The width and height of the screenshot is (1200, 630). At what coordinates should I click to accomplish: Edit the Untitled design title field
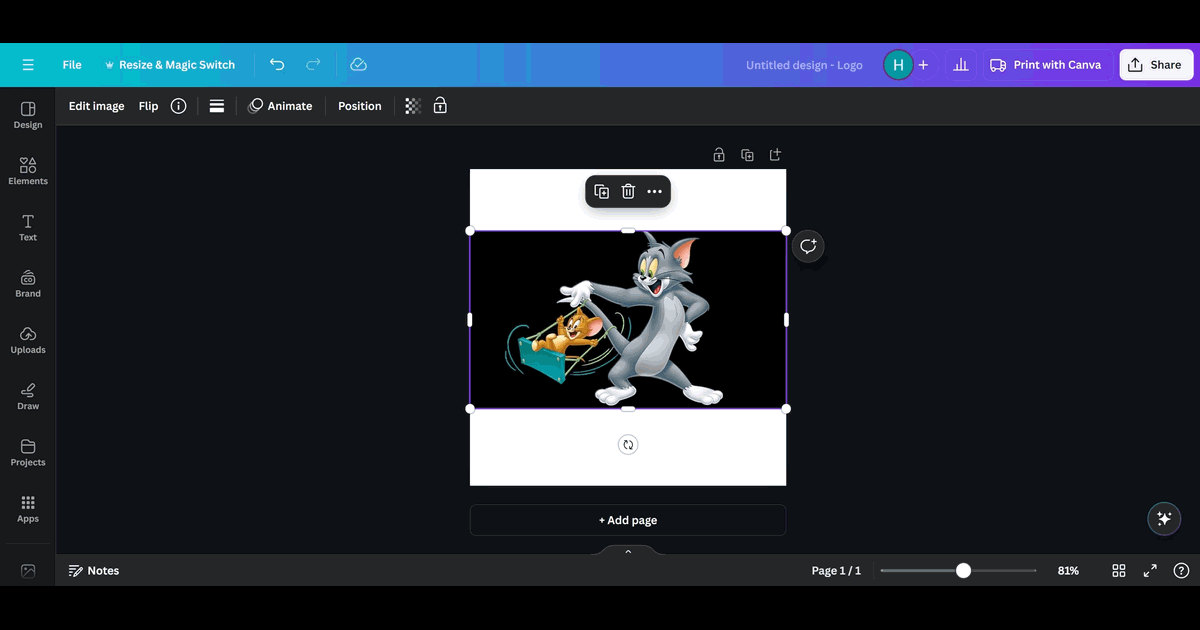point(804,65)
